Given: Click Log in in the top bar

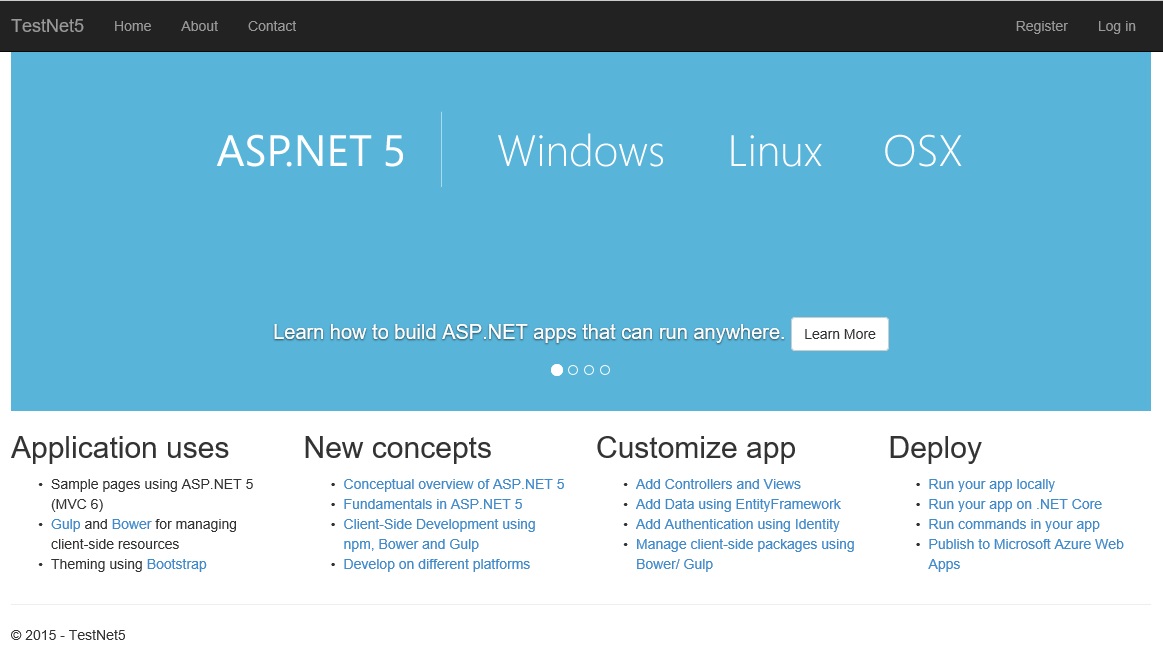Looking at the screenshot, I should click(x=1116, y=26).
